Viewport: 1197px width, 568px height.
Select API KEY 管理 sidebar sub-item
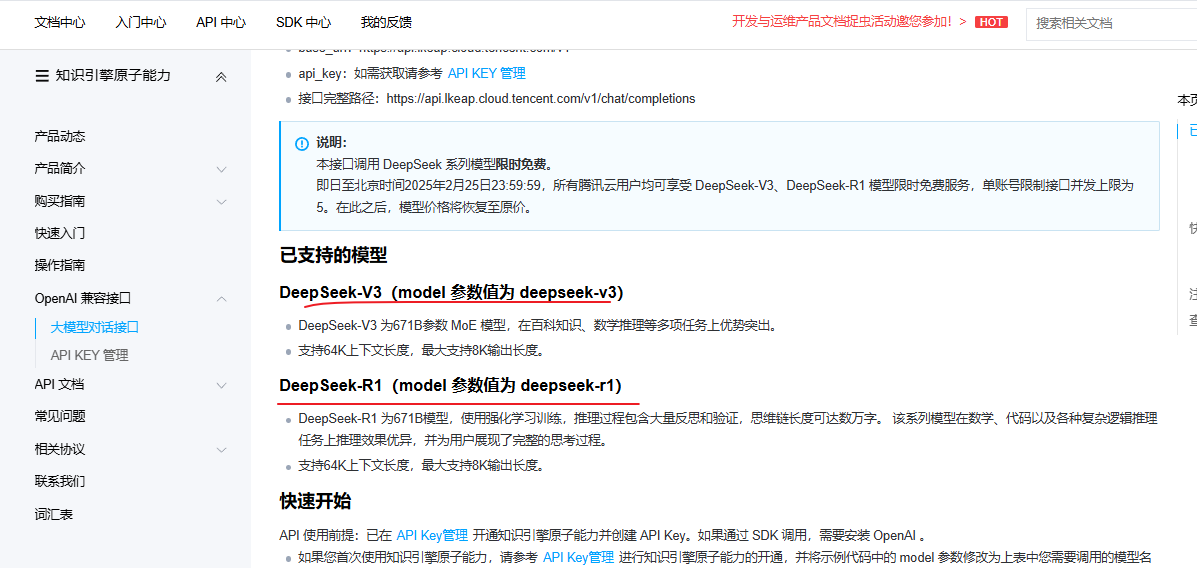(x=89, y=355)
